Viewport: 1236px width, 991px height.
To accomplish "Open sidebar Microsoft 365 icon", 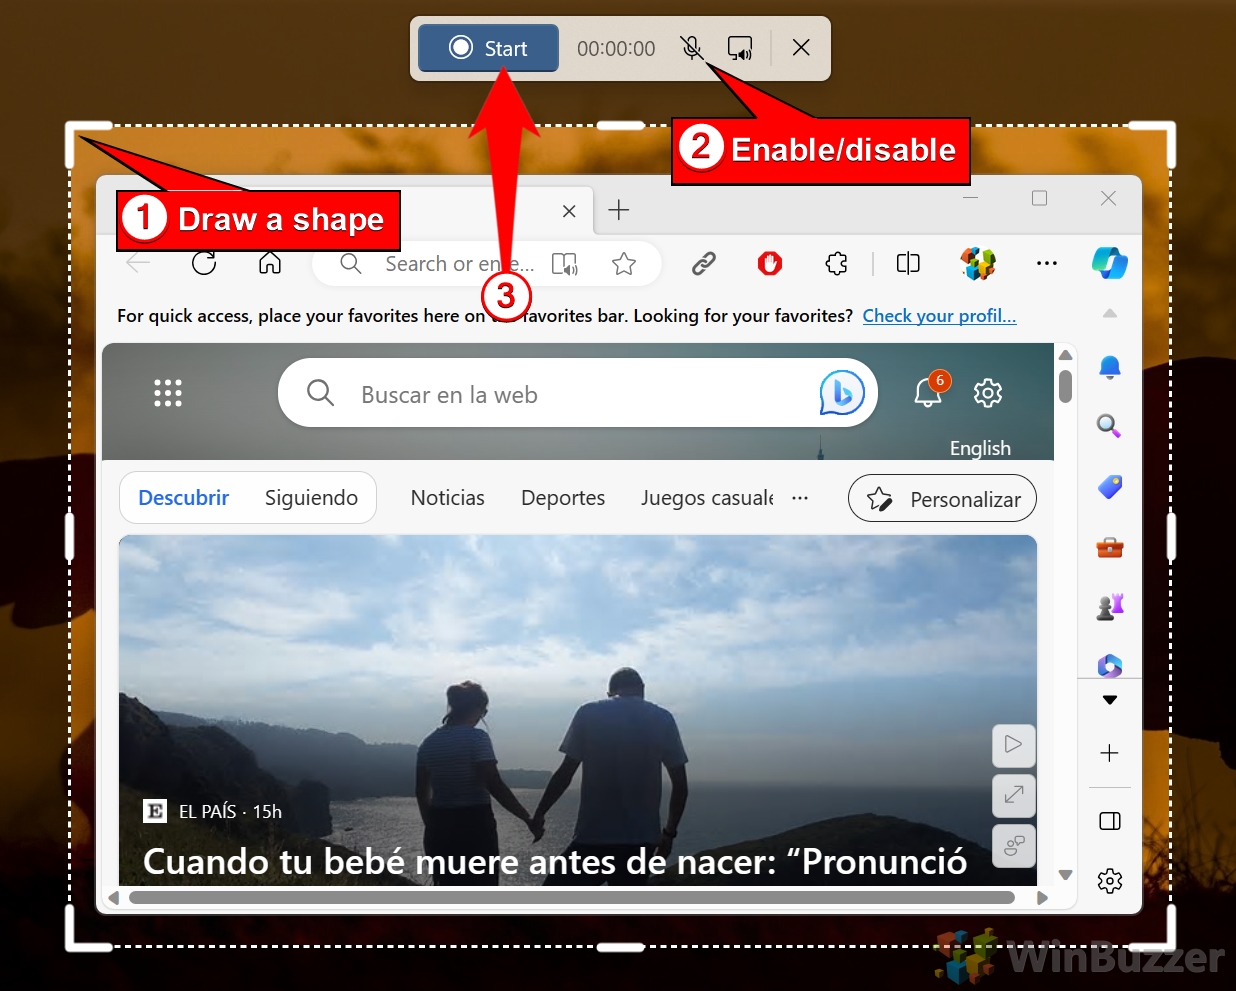I will [1110, 665].
